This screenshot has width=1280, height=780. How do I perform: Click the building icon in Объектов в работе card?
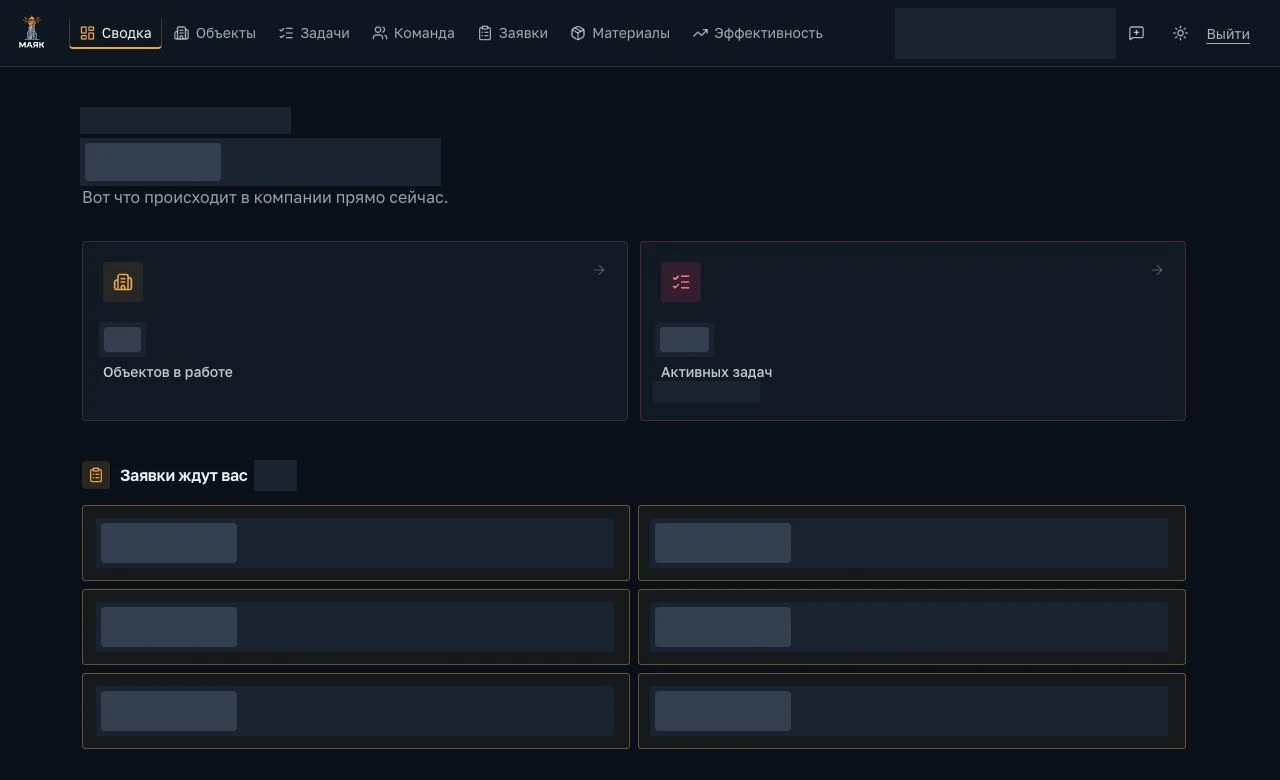(x=123, y=282)
